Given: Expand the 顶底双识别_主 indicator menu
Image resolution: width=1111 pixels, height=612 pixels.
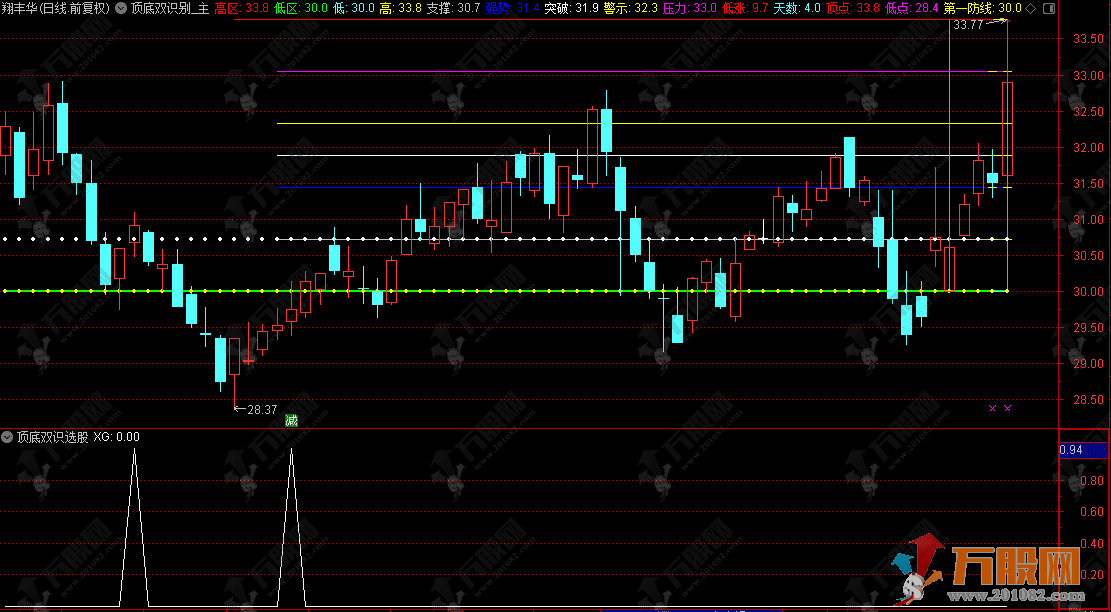Looking at the screenshot, I should [122, 8].
